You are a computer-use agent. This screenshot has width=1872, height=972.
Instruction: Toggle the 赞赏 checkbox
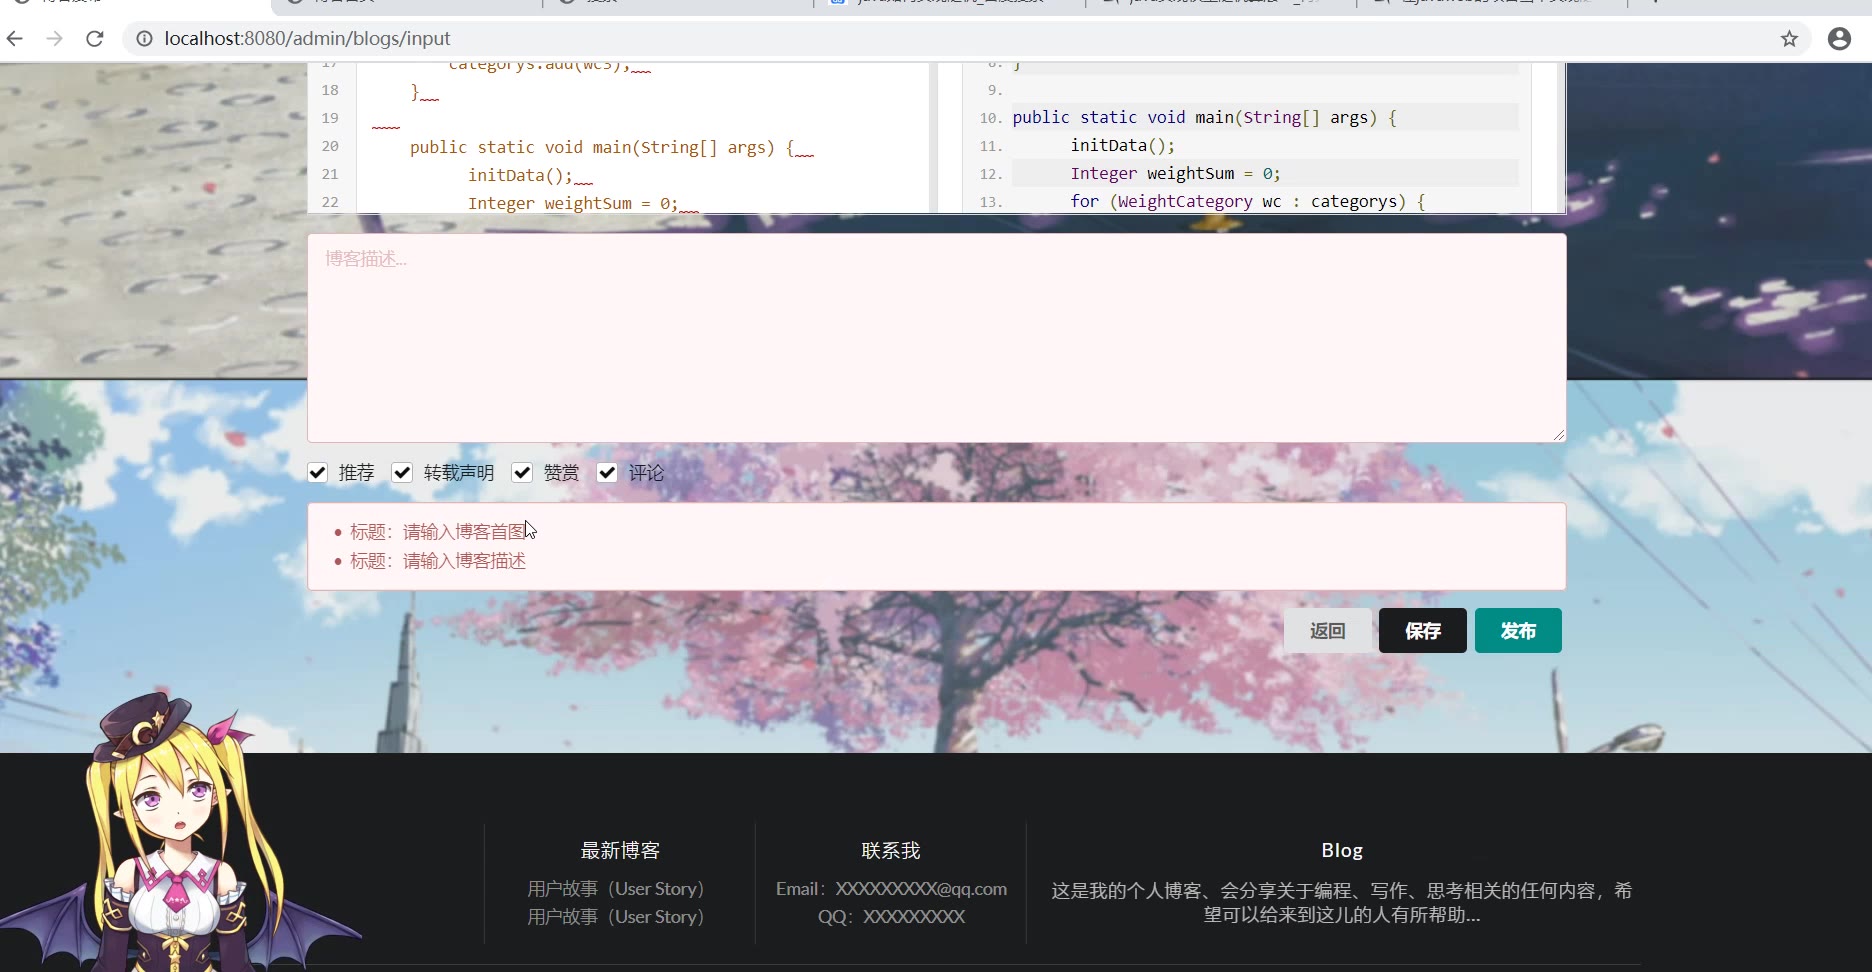pos(522,473)
